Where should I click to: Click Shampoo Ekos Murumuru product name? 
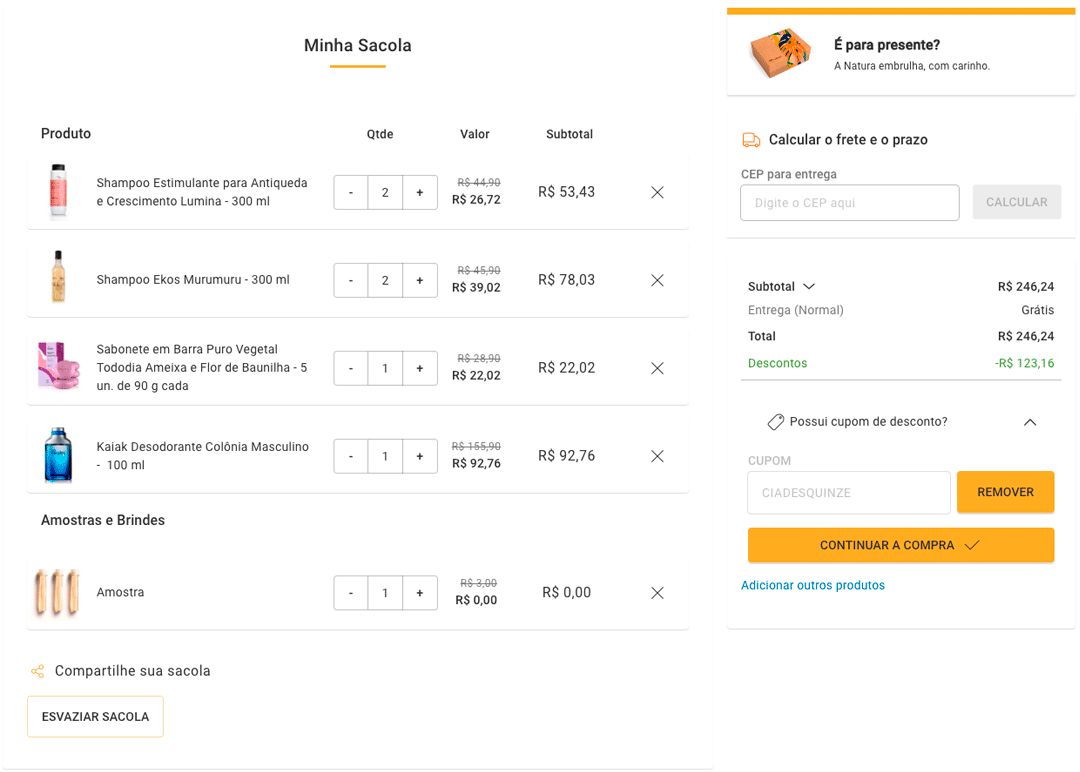coord(193,280)
